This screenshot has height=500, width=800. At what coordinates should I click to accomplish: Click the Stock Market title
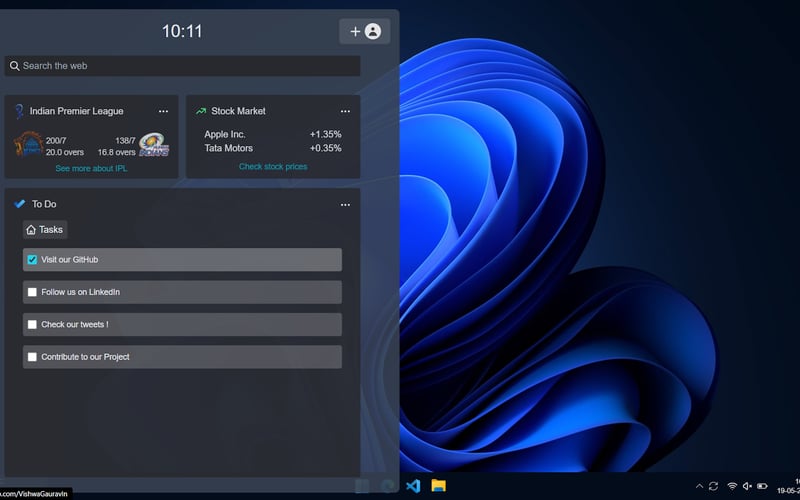238,111
